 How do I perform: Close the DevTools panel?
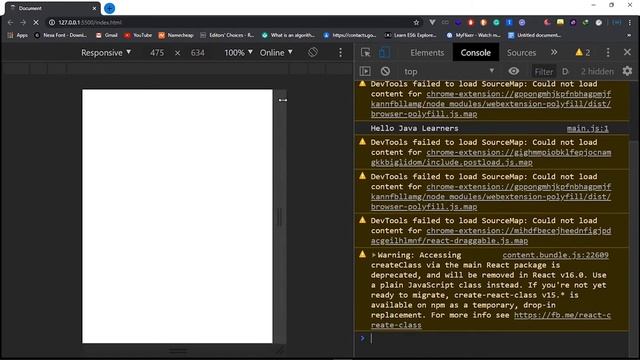(627, 52)
